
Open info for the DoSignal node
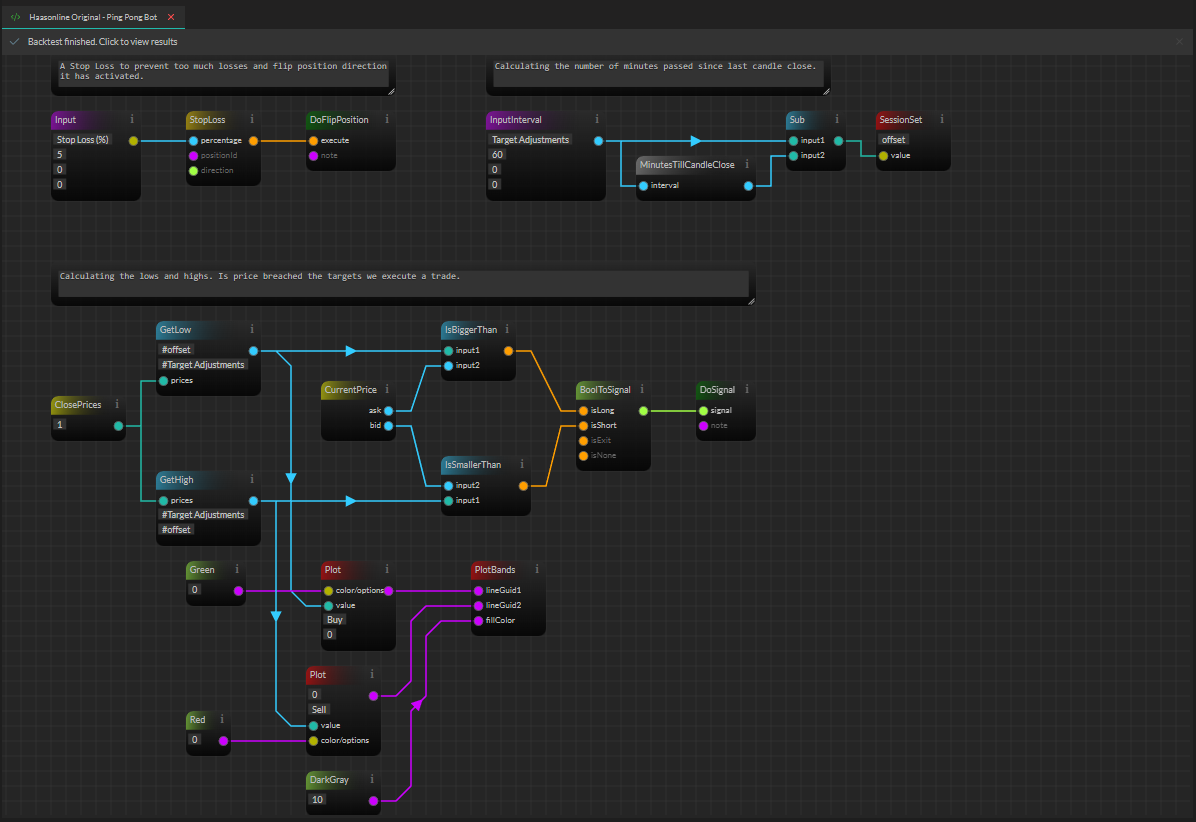tap(747, 389)
